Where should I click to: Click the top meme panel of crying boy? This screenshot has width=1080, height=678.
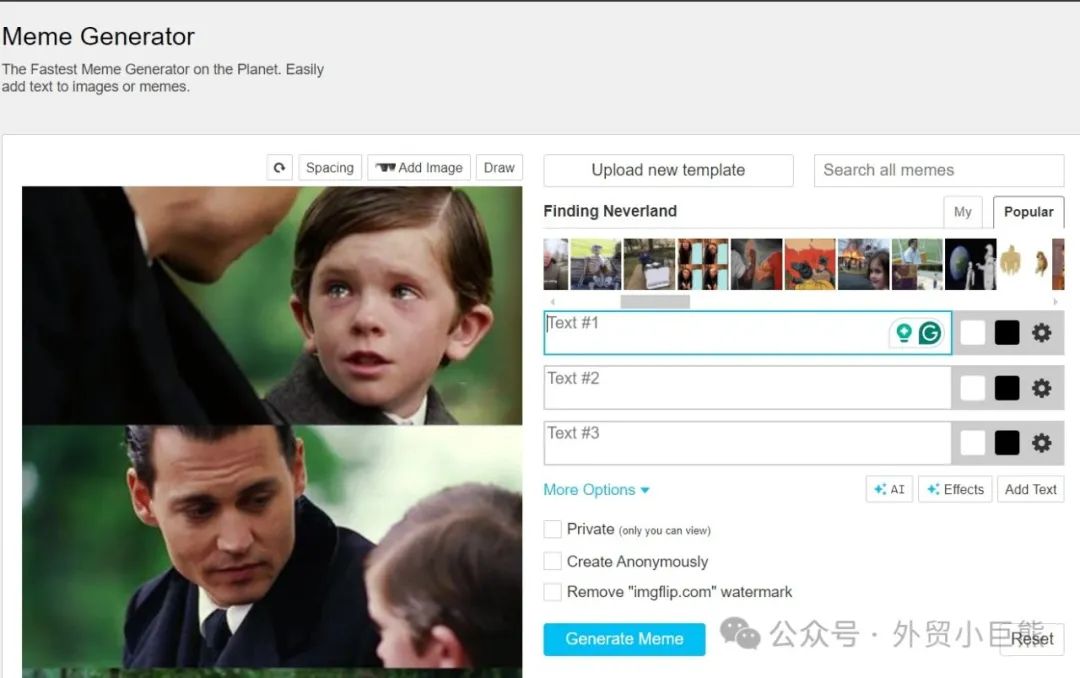pyautogui.click(x=272, y=305)
